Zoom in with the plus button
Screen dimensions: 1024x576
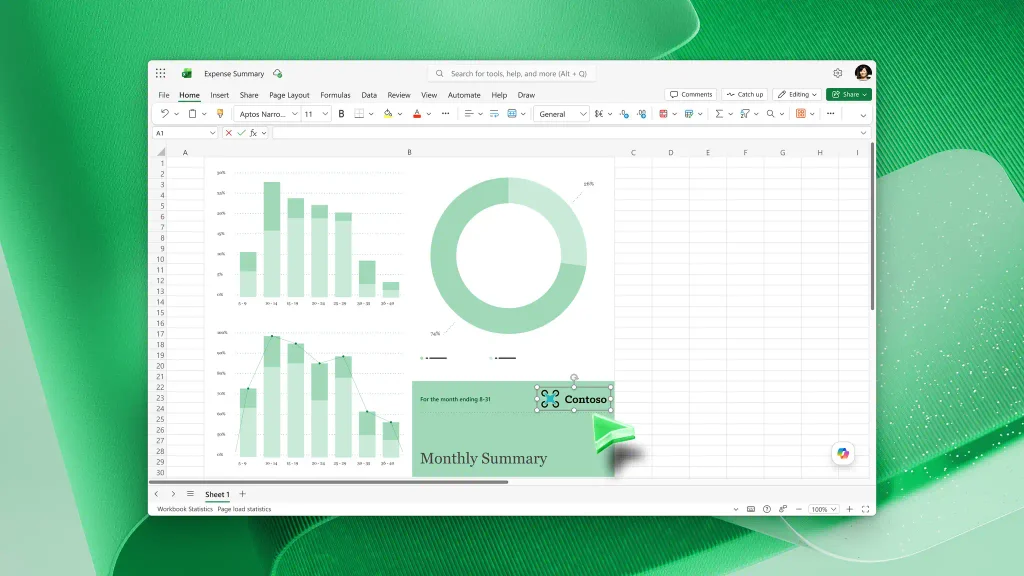(850, 509)
